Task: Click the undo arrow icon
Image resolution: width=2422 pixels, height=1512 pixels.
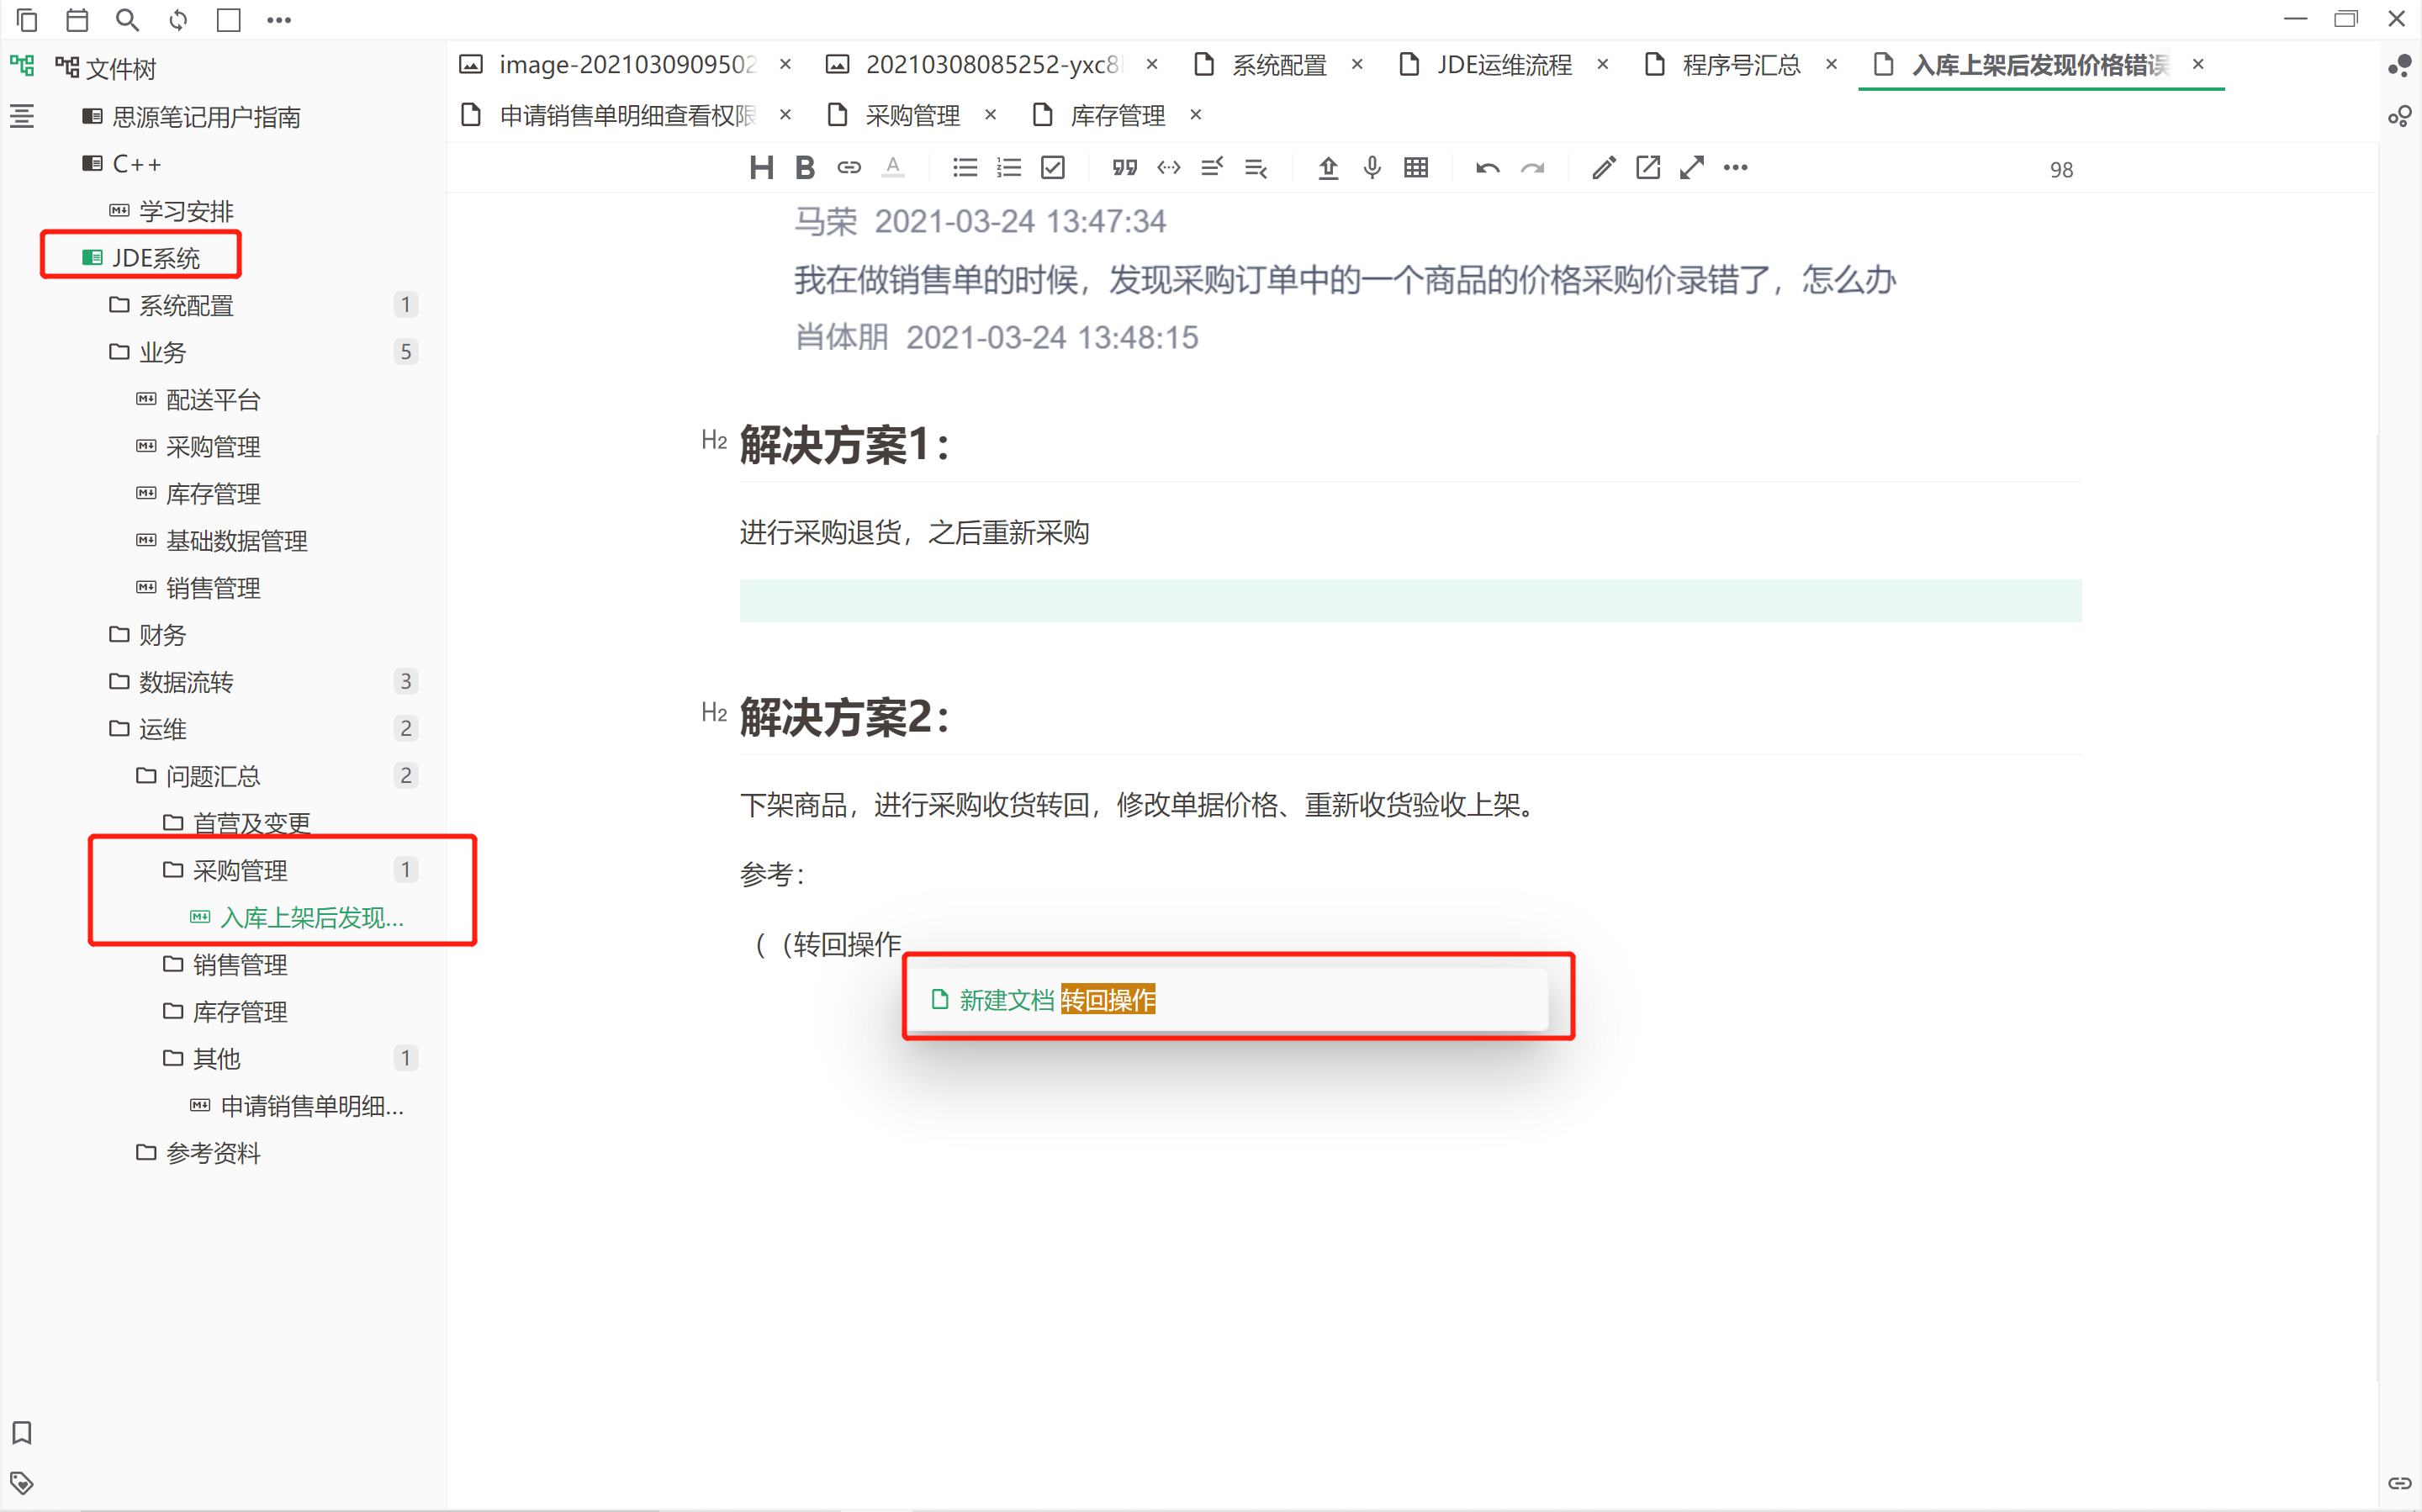Action: pyautogui.click(x=1487, y=168)
